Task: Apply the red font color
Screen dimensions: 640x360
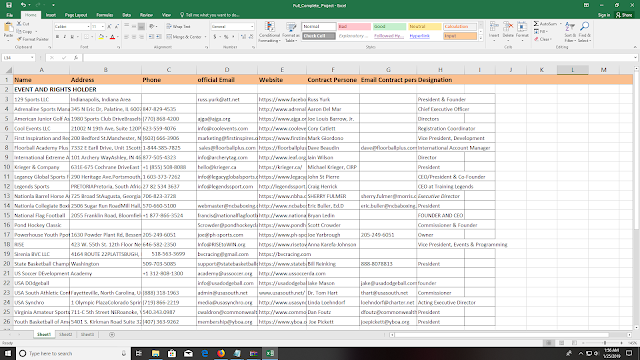Action: (x=113, y=37)
